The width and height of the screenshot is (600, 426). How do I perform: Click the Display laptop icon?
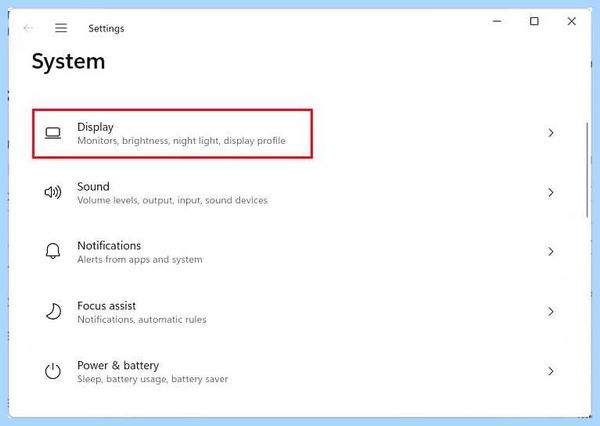point(53,133)
